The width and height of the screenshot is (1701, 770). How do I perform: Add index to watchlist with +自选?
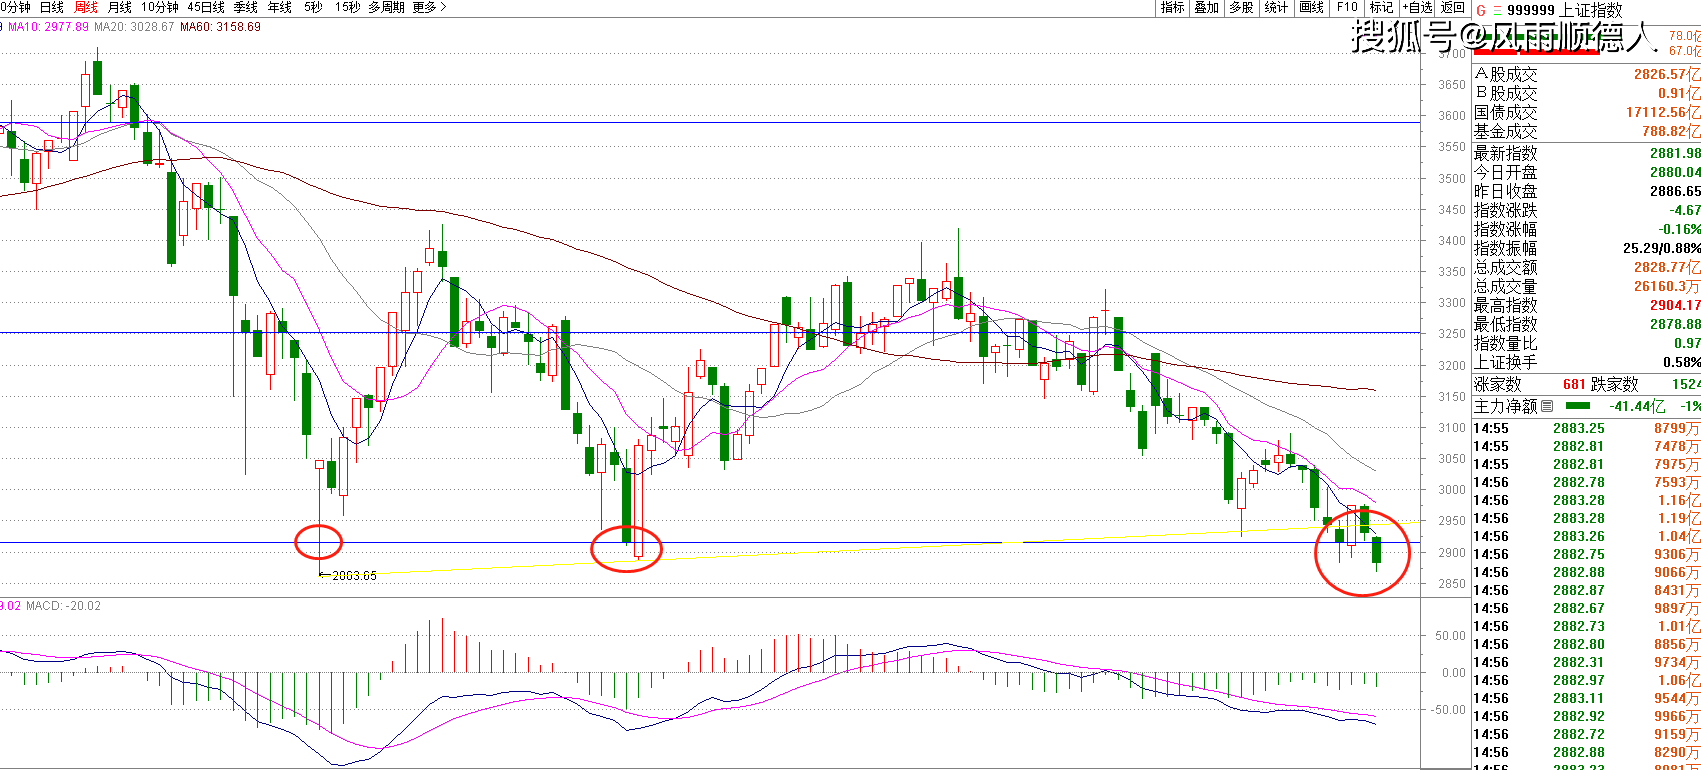[x=1416, y=7]
